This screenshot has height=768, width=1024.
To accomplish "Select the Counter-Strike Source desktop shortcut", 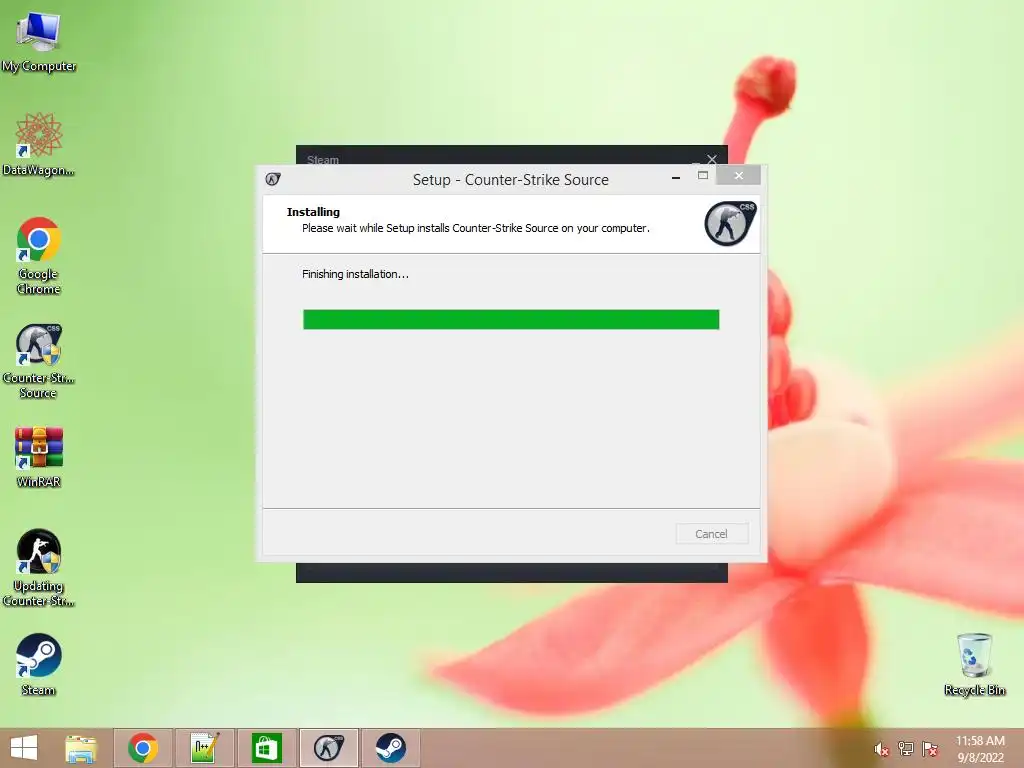I will pos(39,361).
